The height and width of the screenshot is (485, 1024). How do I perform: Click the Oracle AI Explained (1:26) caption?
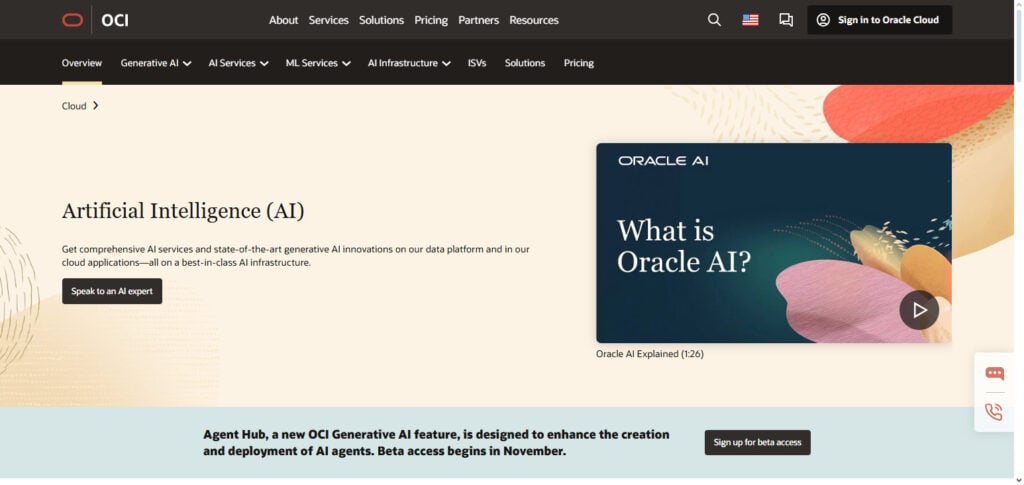650,354
